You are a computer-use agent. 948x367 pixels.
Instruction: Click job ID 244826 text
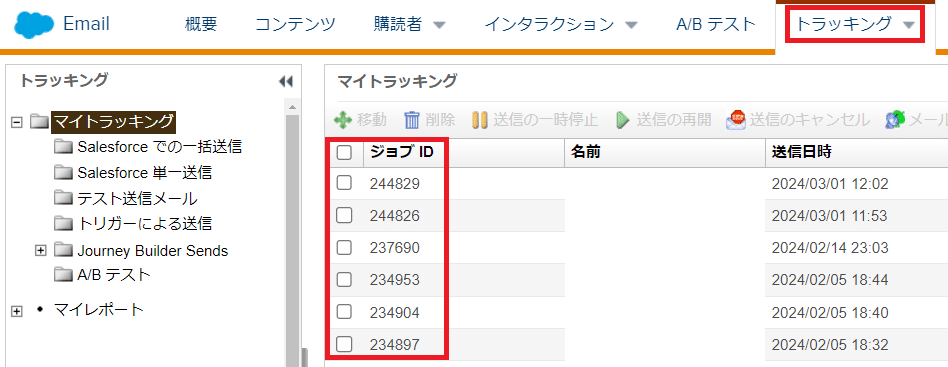coord(395,216)
